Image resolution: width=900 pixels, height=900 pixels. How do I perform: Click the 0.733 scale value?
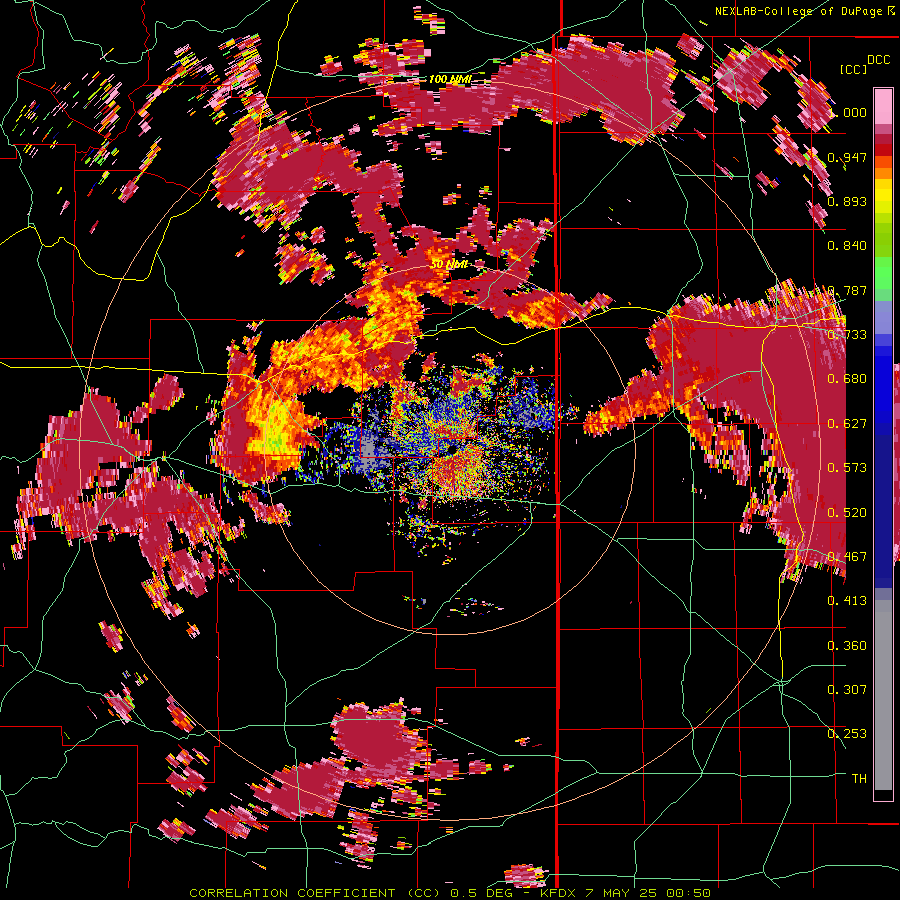click(x=847, y=335)
